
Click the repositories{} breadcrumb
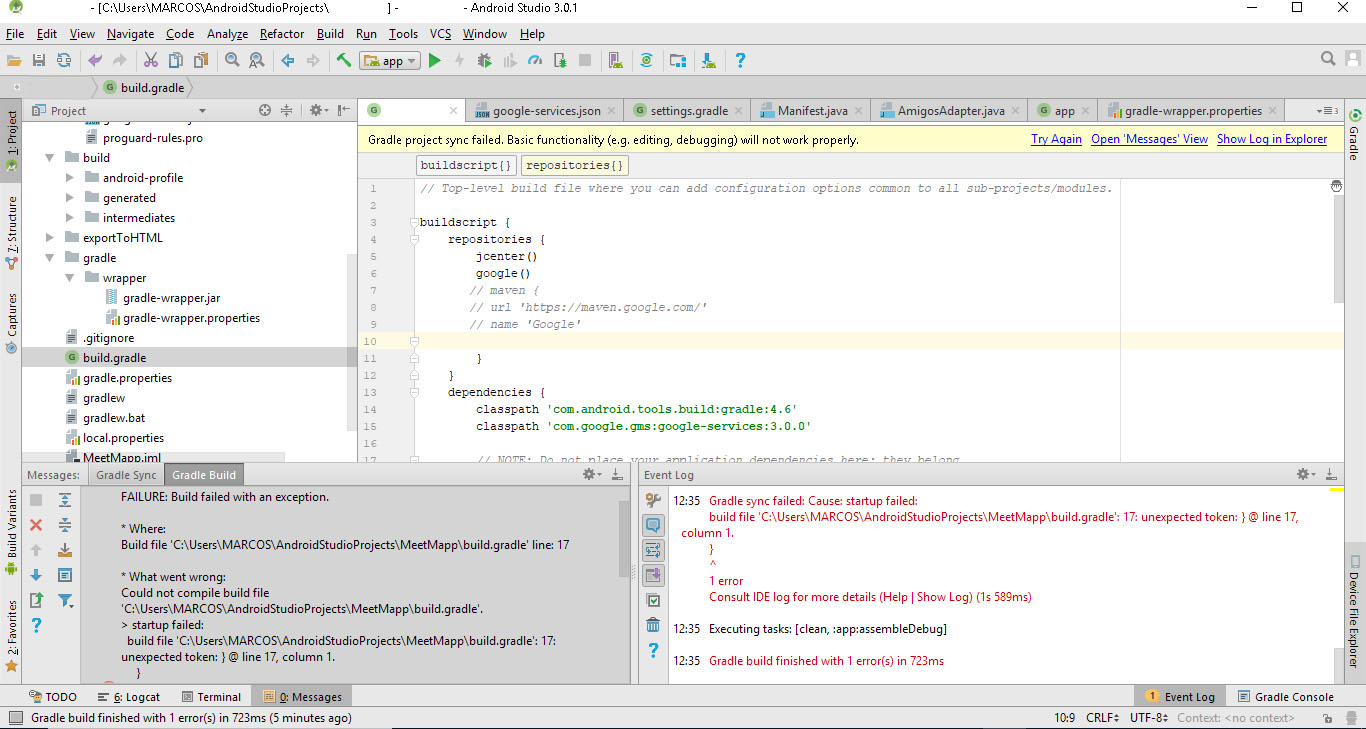click(x=575, y=165)
